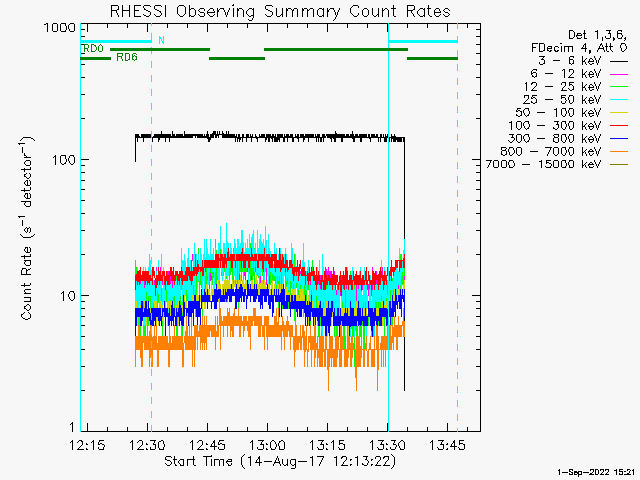Image resolution: width=640 pixels, height=480 pixels.
Task: Click the y-axis '100' tick label
Action: coord(64,160)
